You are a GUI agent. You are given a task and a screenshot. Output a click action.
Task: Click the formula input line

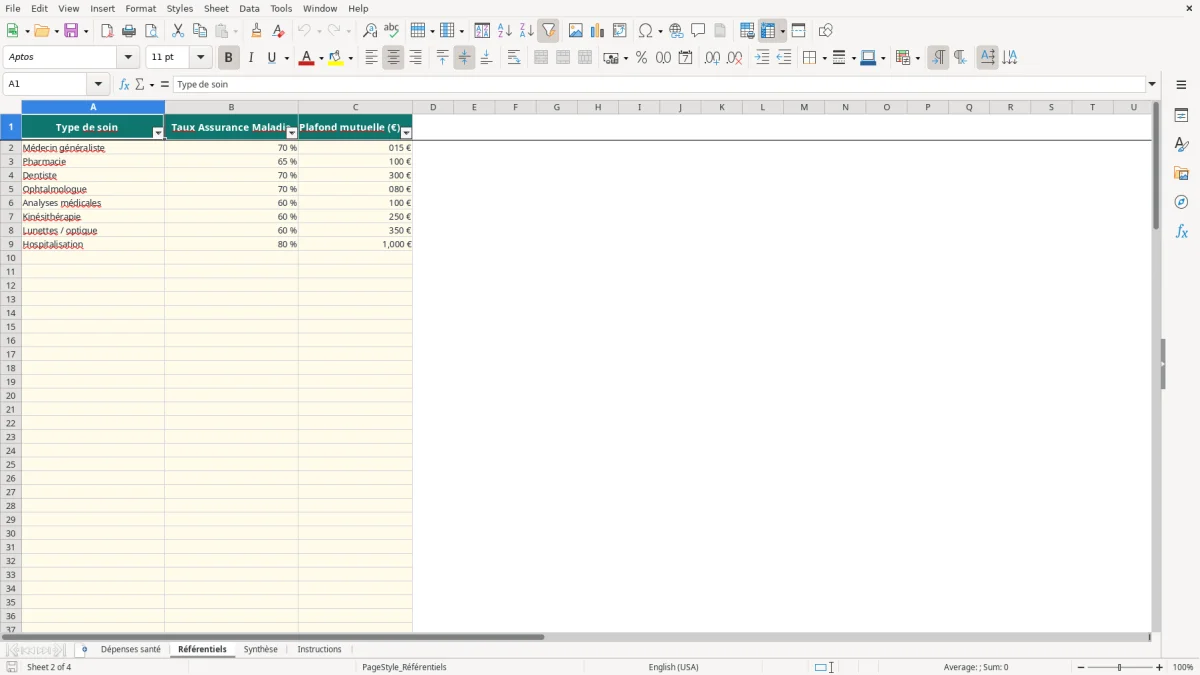[x=659, y=85]
